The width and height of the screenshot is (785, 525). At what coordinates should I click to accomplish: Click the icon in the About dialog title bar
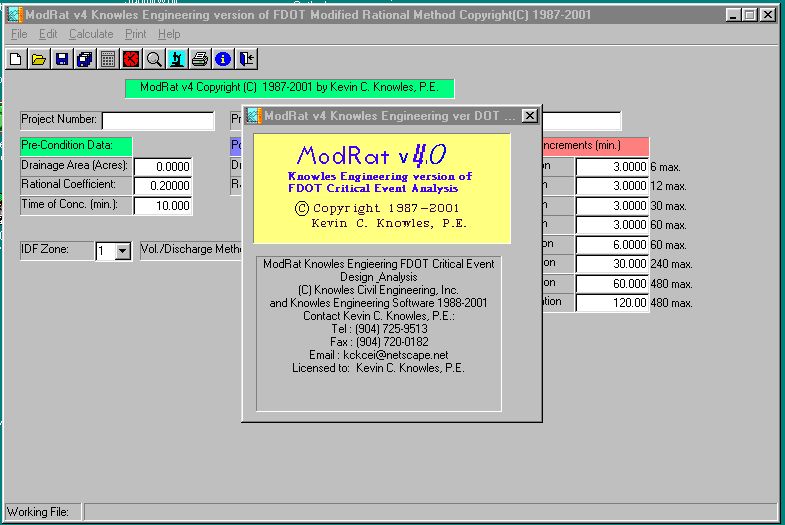254,116
